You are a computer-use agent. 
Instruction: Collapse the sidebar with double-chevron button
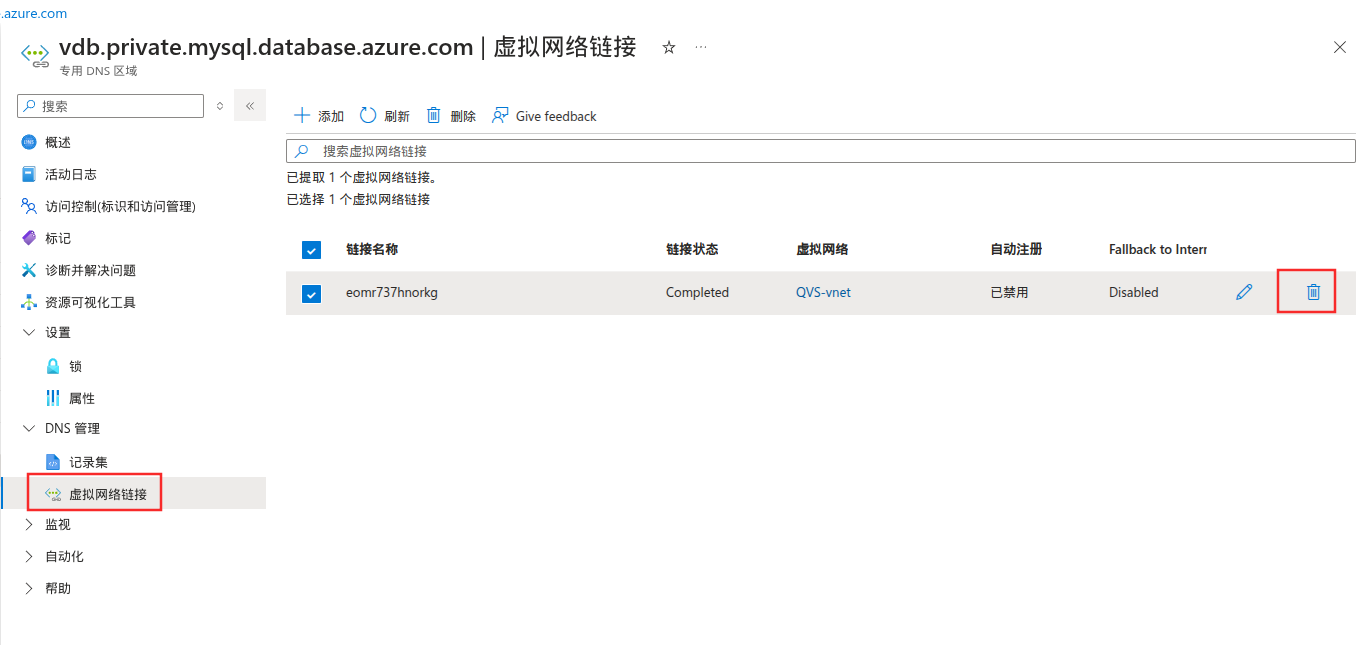click(x=250, y=105)
